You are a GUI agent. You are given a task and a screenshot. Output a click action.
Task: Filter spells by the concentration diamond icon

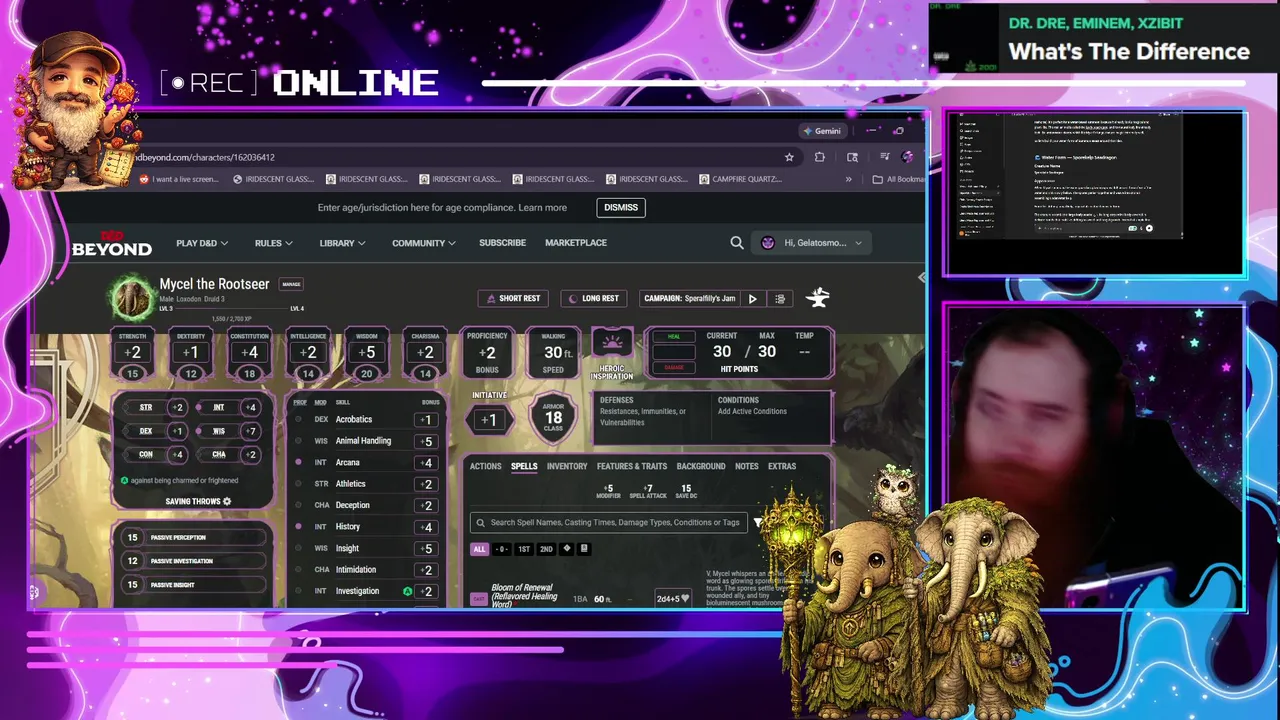567,549
